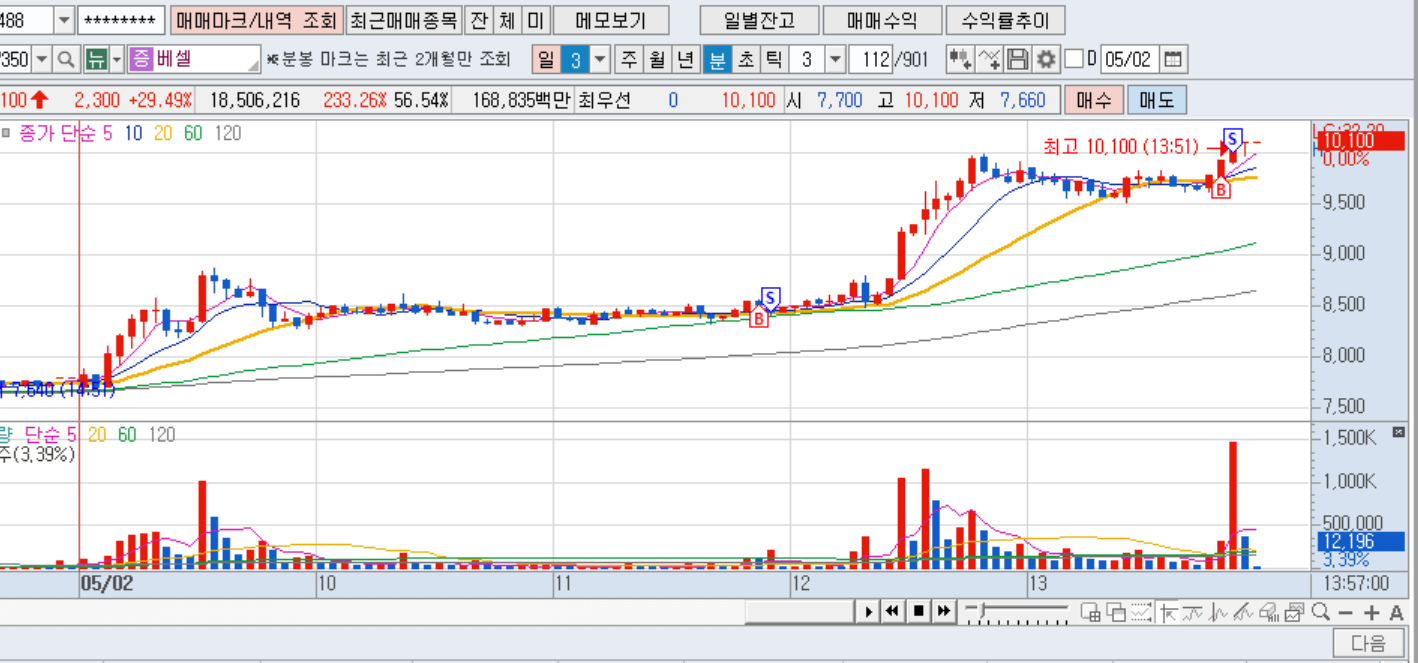Select the 주 weekly period toggle
The height and width of the screenshot is (663, 1418).
pyautogui.click(x=628, y=60)
